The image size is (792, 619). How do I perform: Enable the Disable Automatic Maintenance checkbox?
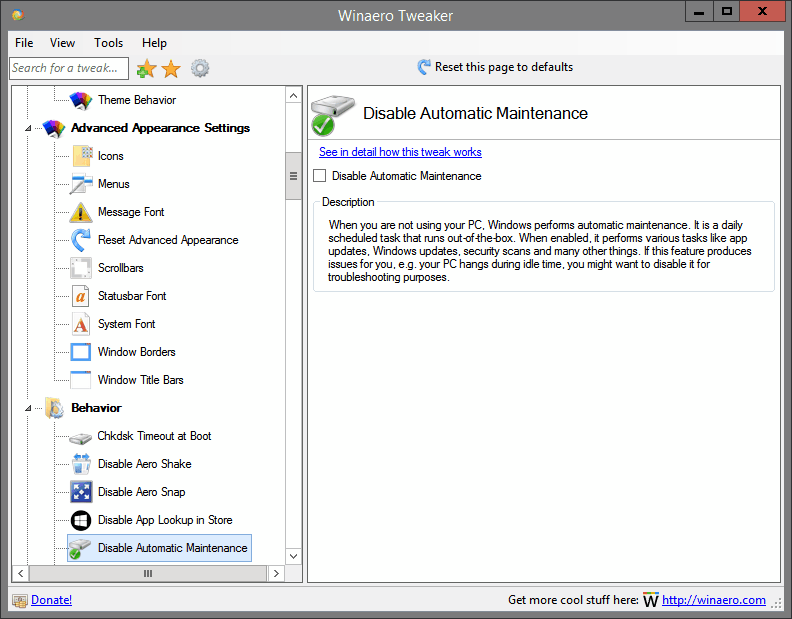(x=320, y=176)
